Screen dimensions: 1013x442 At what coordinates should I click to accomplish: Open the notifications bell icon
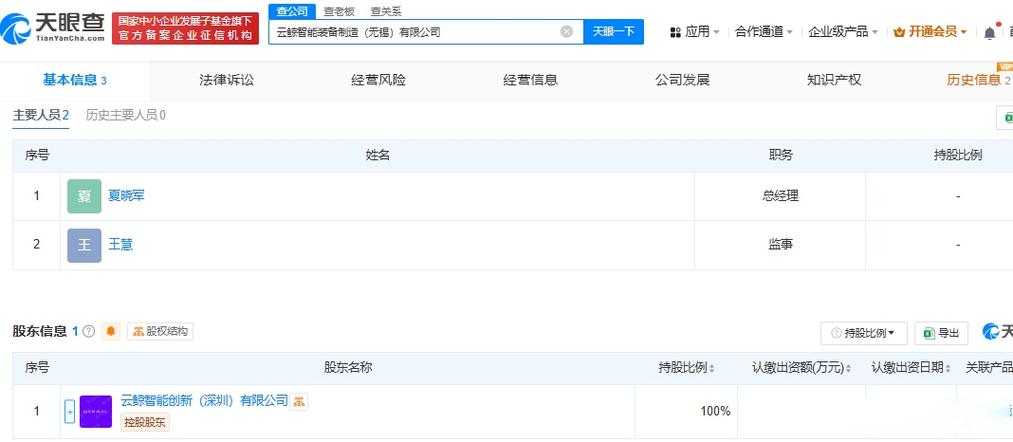(990, 32)
